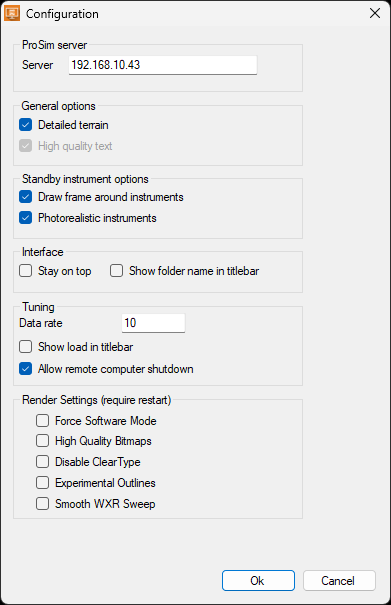Click the Data rate input field
This screenshot has width=391, height=605.
(153, 323)
